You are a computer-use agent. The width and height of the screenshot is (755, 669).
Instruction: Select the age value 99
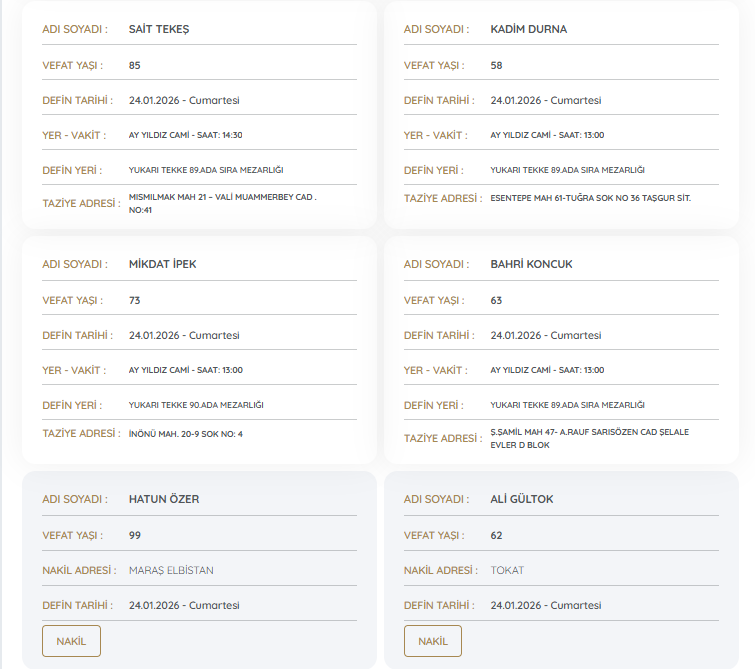135,535
